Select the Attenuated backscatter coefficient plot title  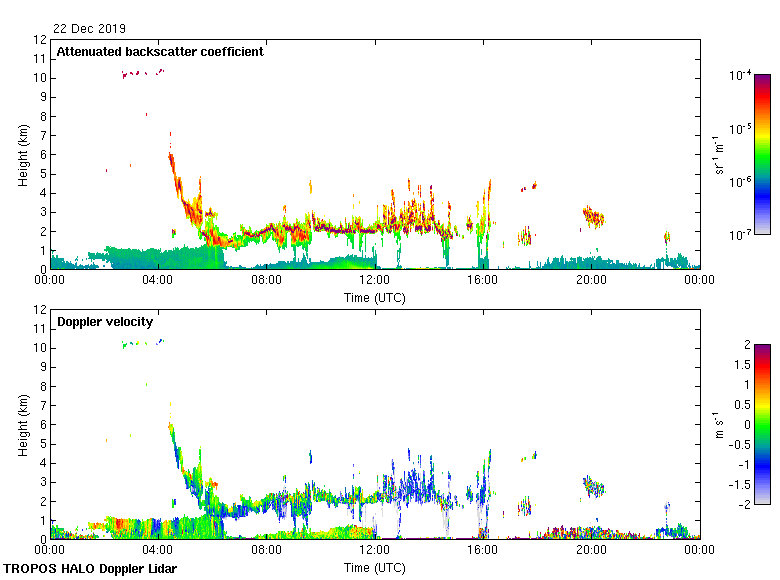click(x=160, y=52)
